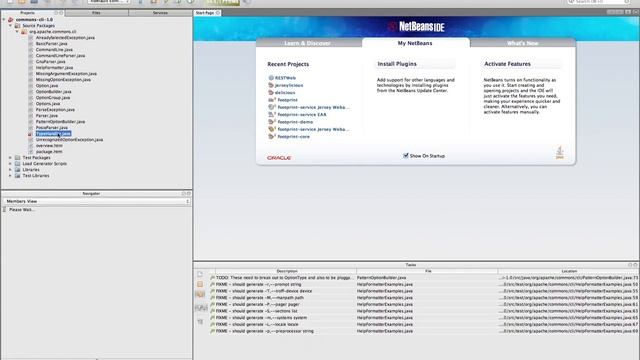Open the footprint-demo recent project

point(295,122)
